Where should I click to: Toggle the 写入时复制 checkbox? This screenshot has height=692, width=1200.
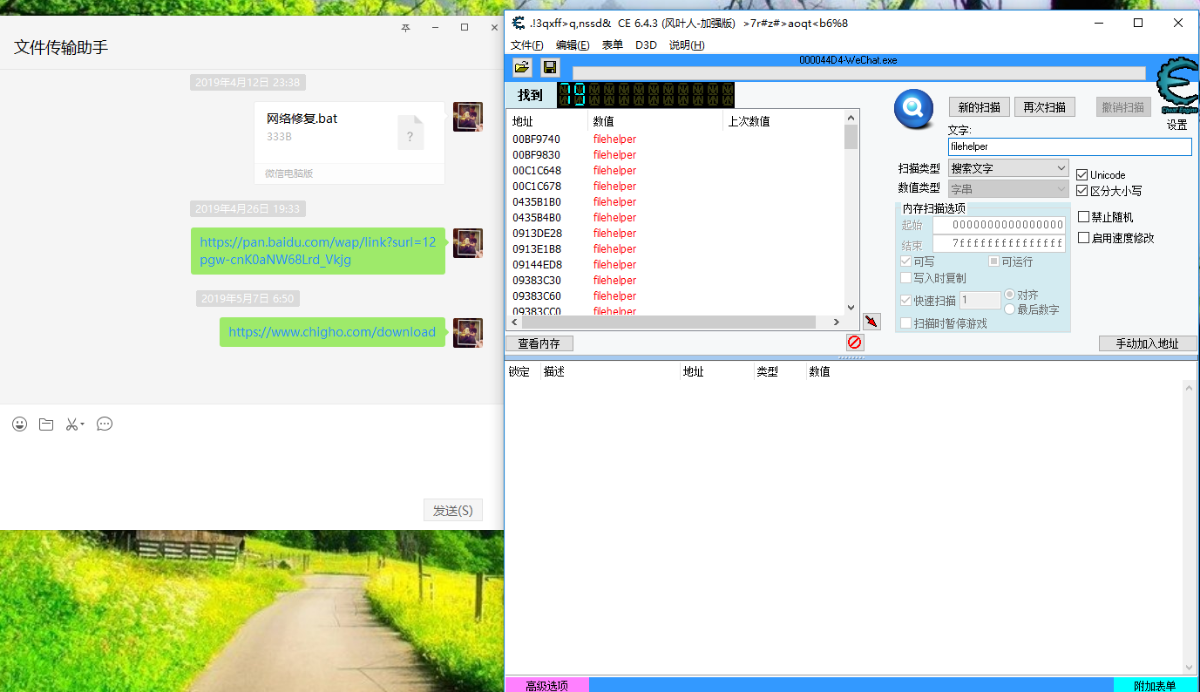[x=906, y=278]
